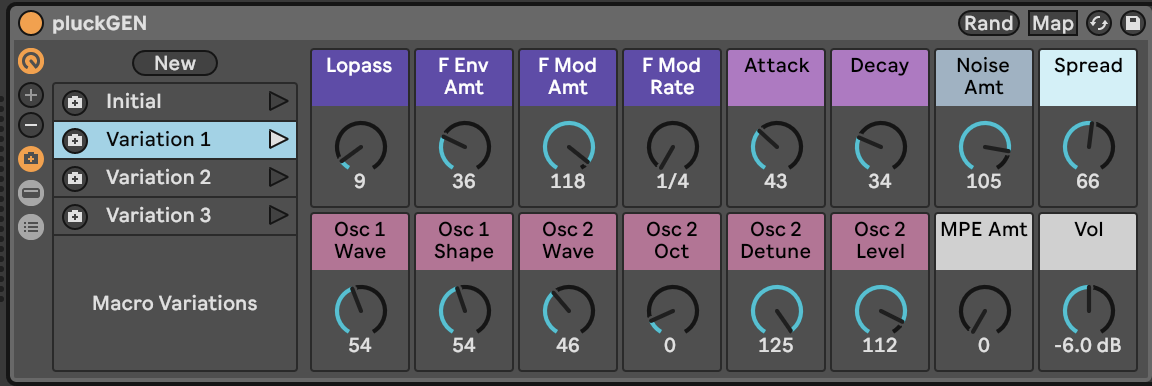1152x386 pixels.
Task: Create a New macro variation
Action: tap(175, 63)
